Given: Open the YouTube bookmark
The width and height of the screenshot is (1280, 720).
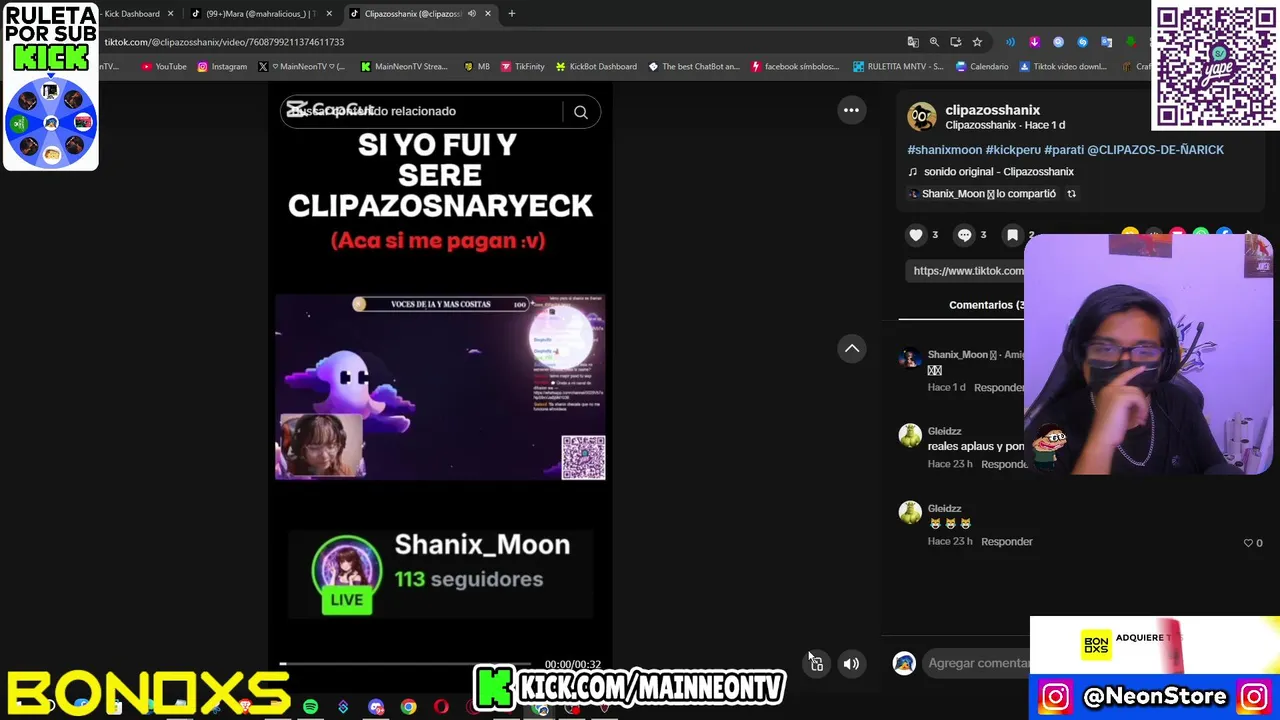Looking at the screenshot, I should pyautogui.click(x=164, y=67).
